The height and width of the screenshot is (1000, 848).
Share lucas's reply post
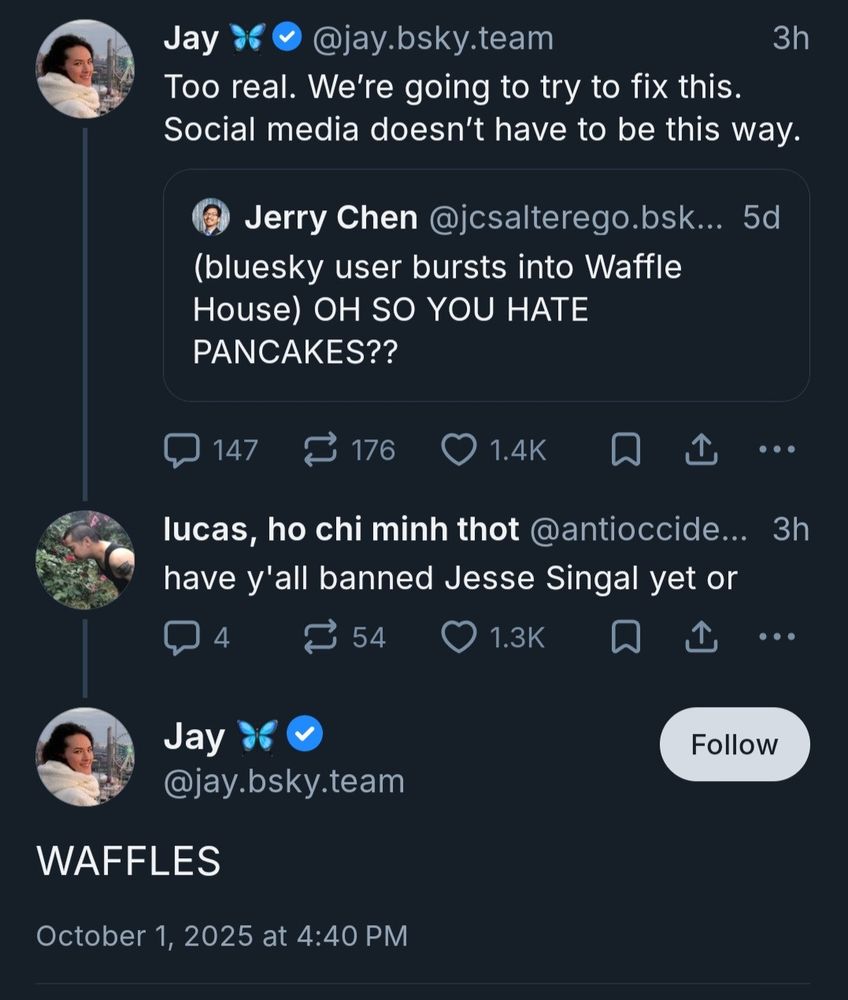tap(701, 638)
